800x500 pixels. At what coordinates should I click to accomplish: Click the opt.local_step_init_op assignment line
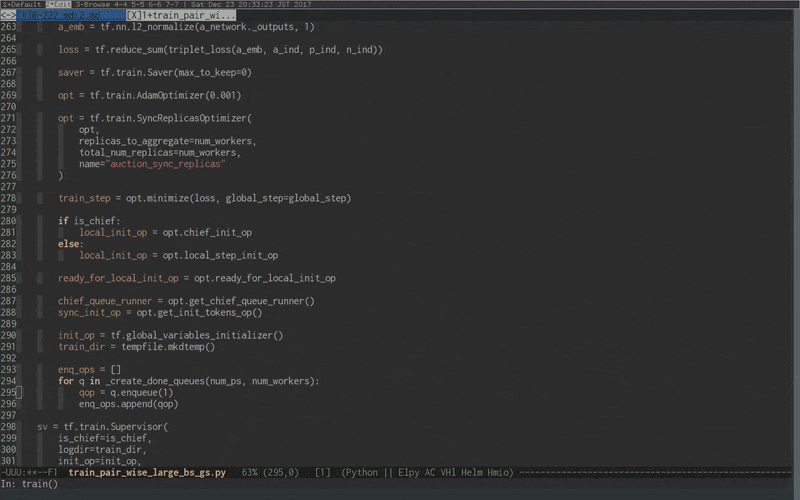click(179, 255)
